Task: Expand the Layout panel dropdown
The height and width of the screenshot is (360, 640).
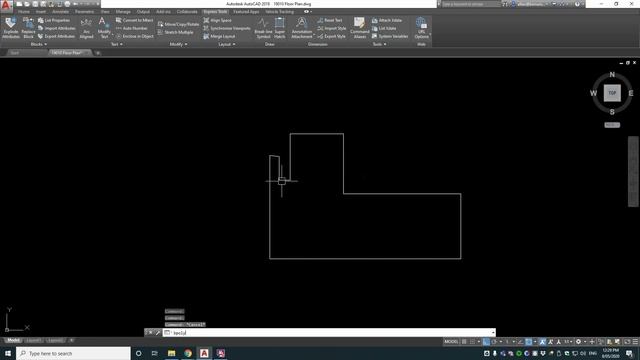Action: click(227, 44)
